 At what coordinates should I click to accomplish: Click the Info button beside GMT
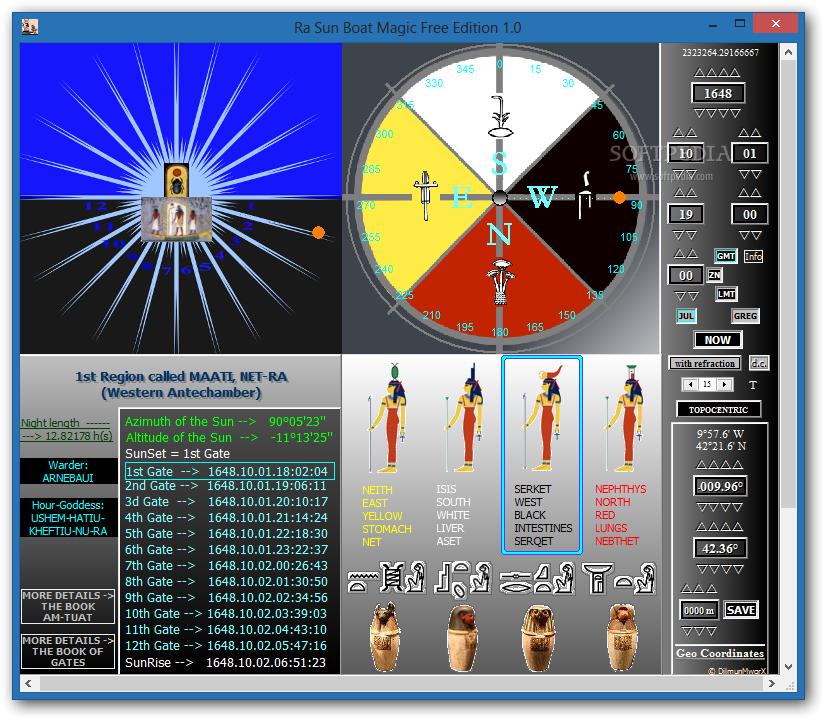pyautogui.click(x=753, y=256)
